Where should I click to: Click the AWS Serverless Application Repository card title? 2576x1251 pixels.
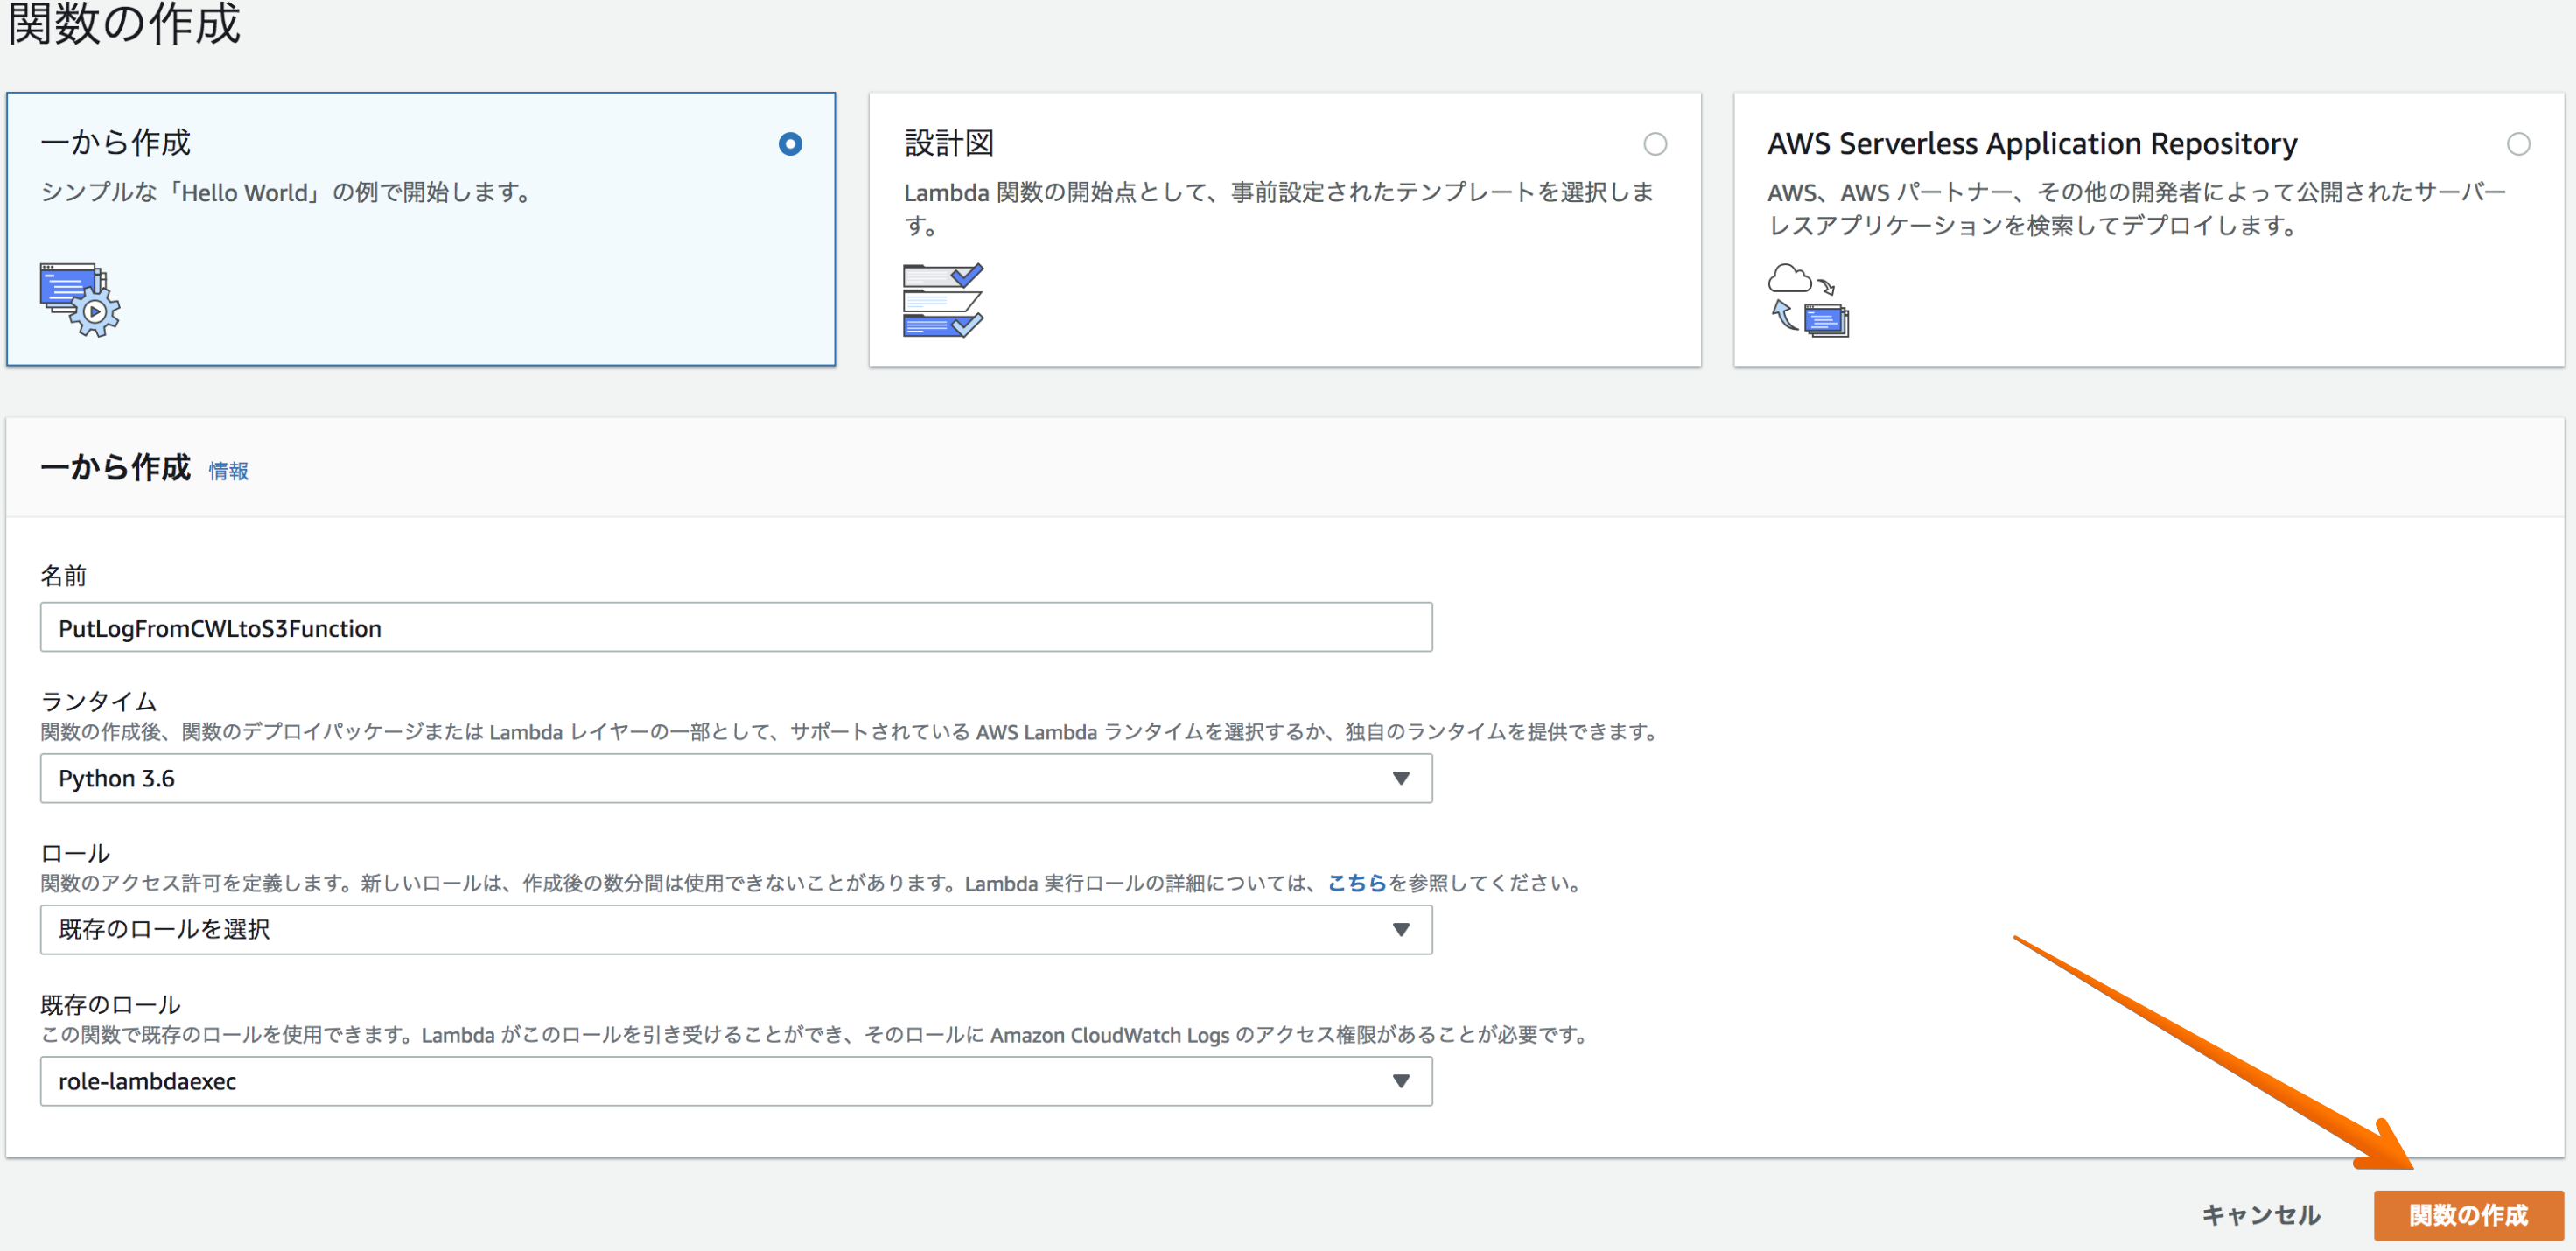click(x=2031, y=144)
